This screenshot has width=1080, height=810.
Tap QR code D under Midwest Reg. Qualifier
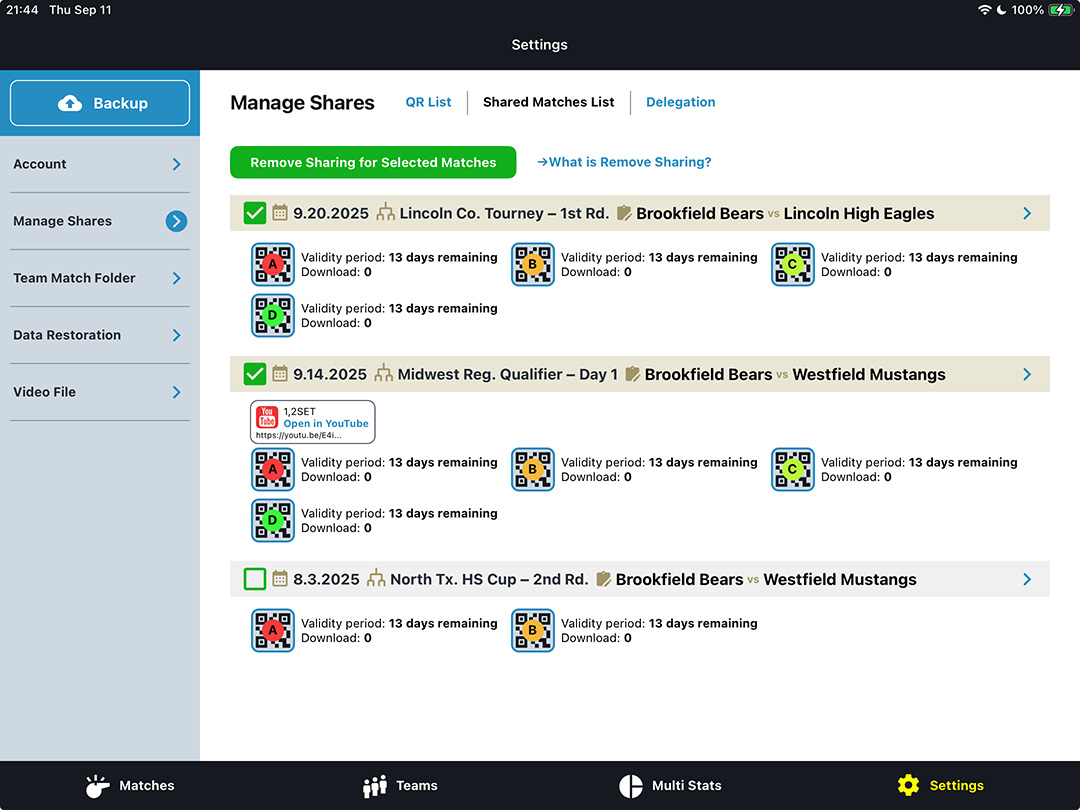273,521
